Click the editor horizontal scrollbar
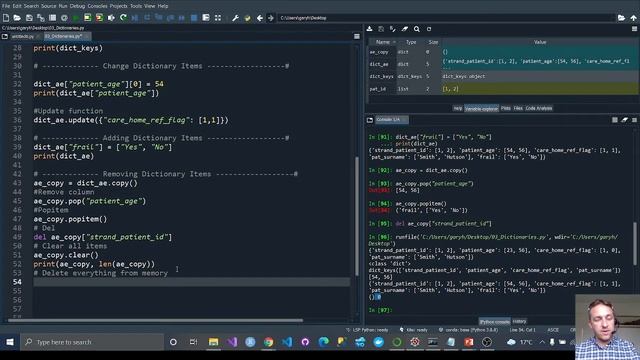 point(155,320)
